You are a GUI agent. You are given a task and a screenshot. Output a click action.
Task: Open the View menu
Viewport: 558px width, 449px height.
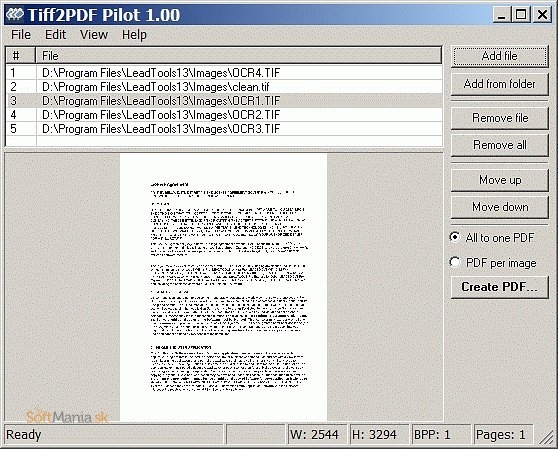click(x=94, y=35)
